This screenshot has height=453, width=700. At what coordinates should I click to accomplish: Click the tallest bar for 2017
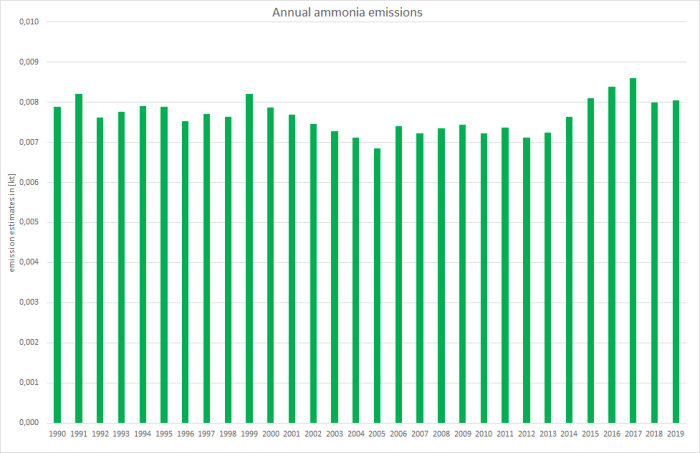coord(633,250)
